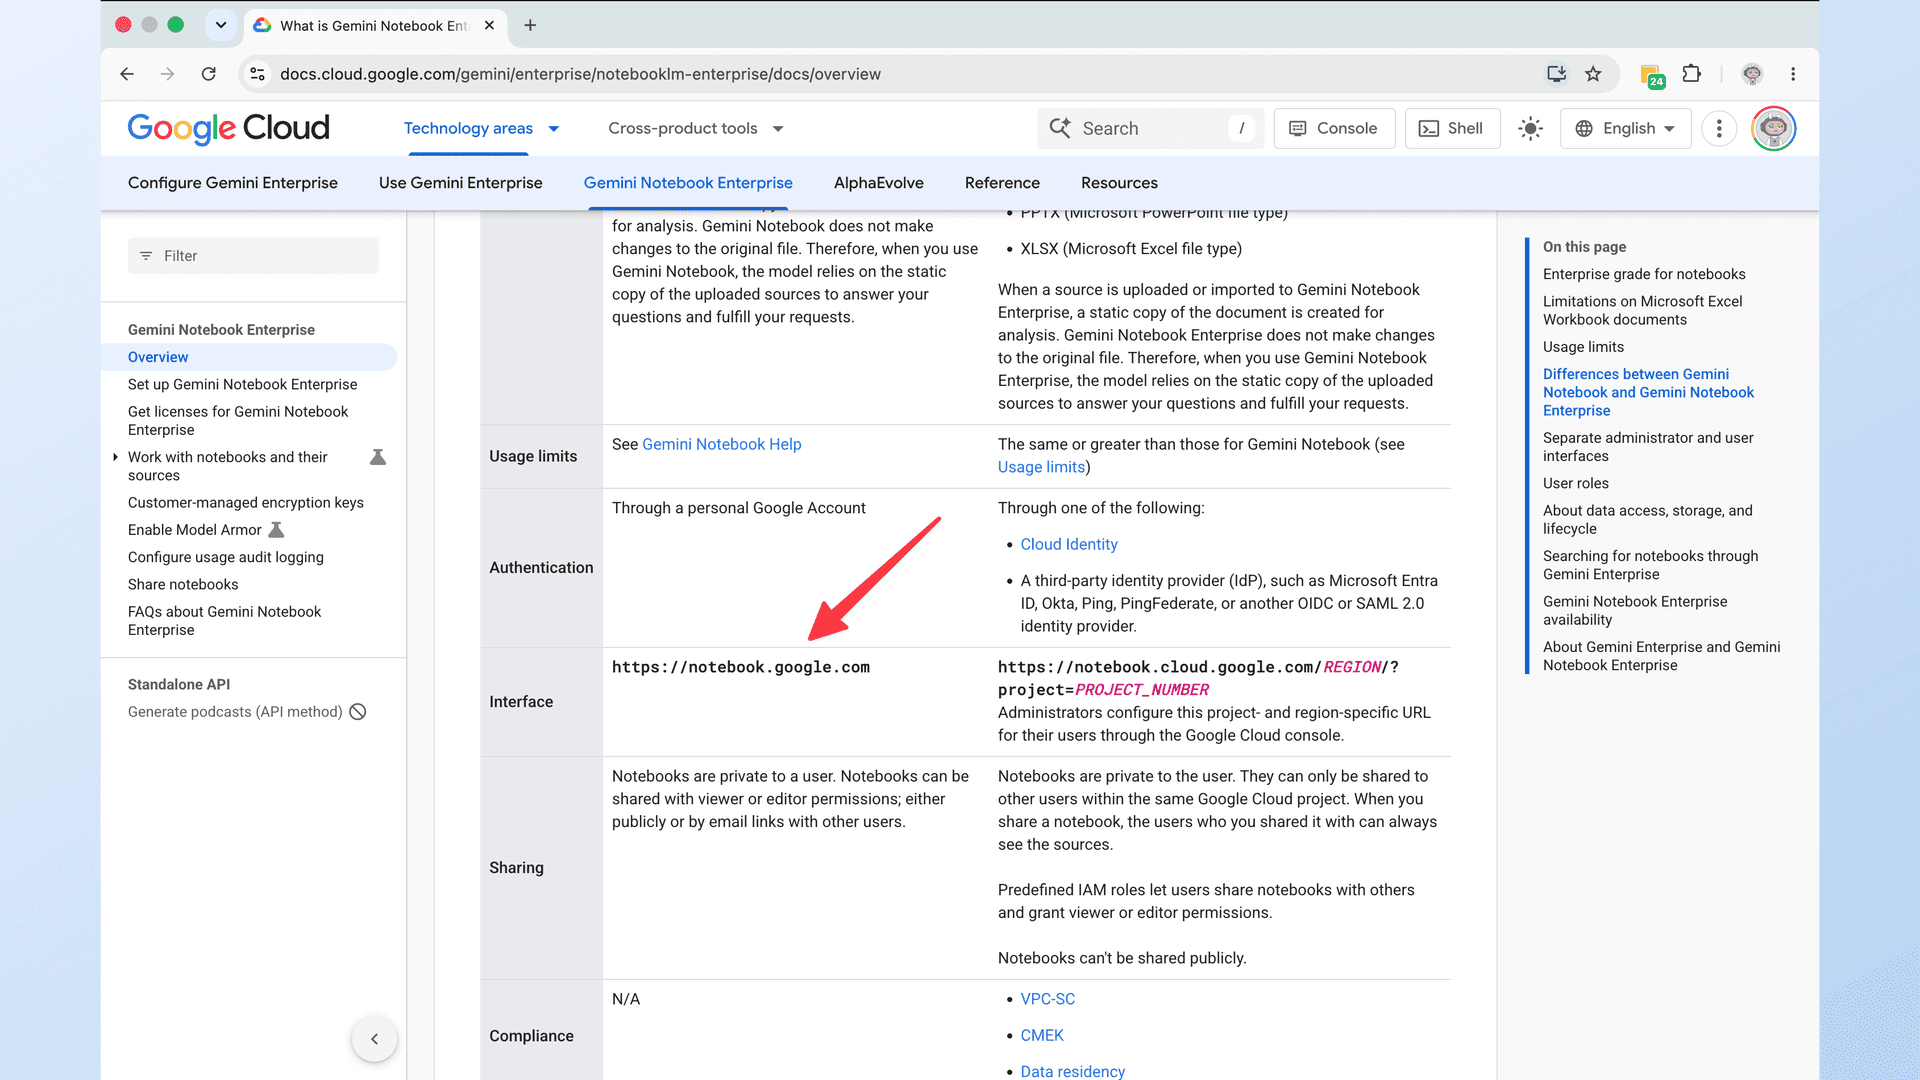This screenshot has width=1920, height=1080.
Task: Switch to Configure Gemini Enterprise tab
Action: click(233, 183)
